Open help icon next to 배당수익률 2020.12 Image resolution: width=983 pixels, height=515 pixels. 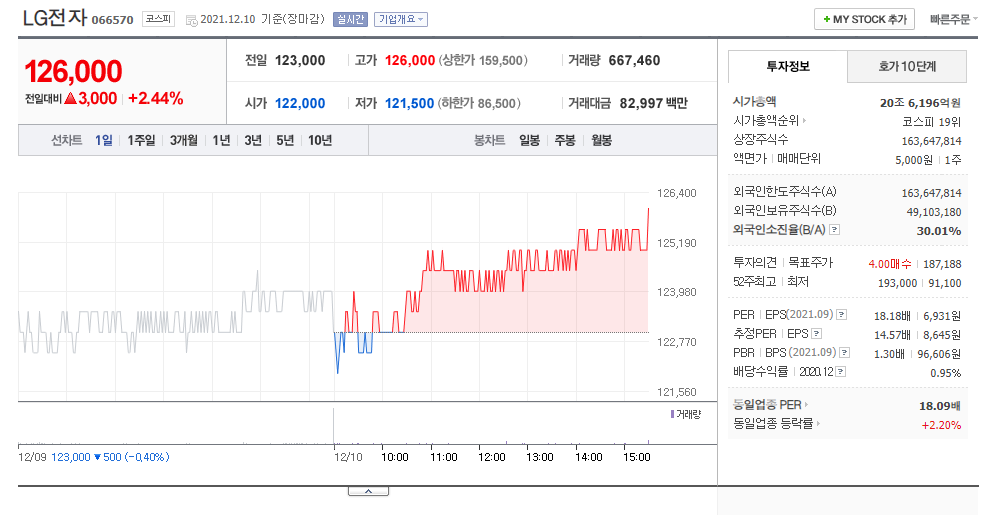(841, 372)
